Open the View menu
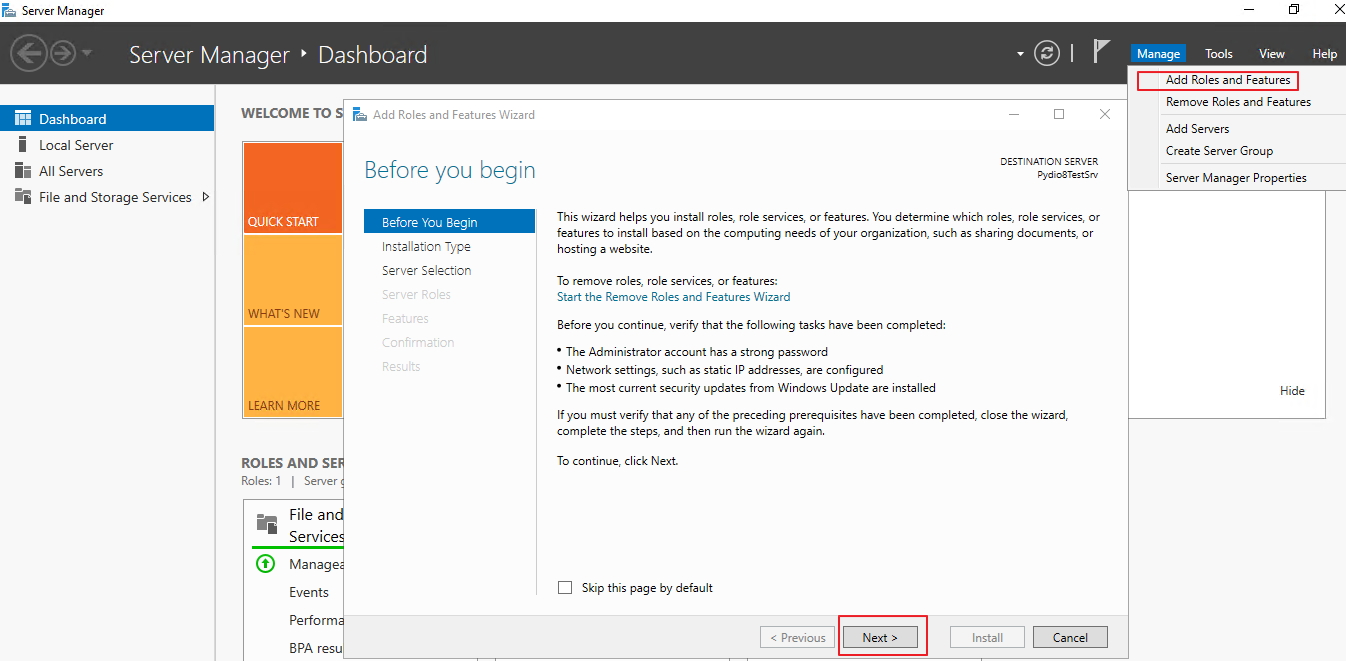Screen dimensions: 1346x661 point(1271,54)
